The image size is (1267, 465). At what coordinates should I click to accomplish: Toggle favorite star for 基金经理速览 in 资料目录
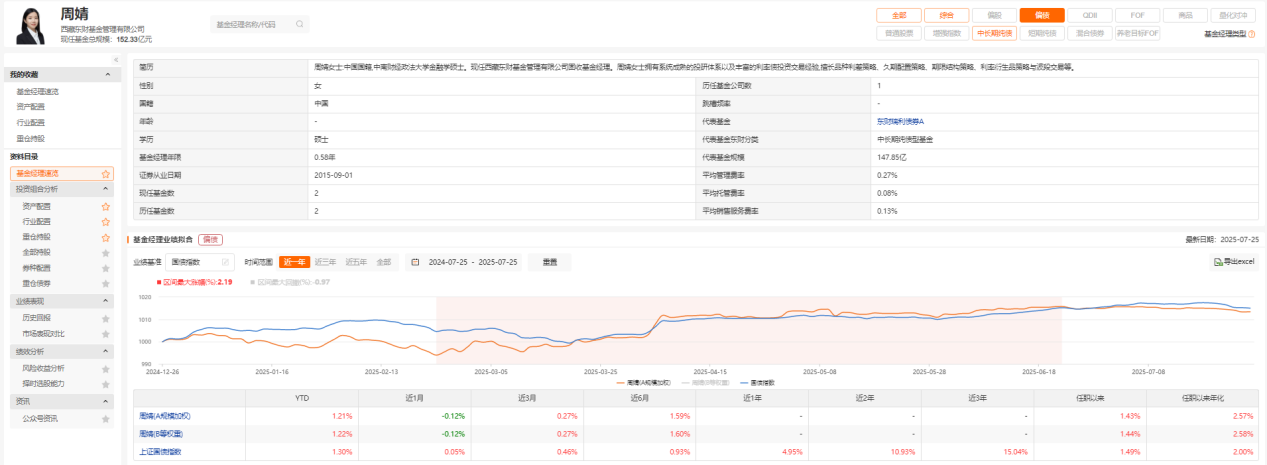pyautogui.click(x=106, y=173)
